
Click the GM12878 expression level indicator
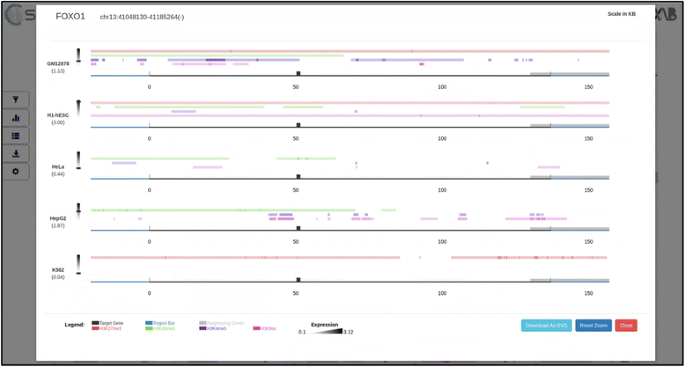79,55
